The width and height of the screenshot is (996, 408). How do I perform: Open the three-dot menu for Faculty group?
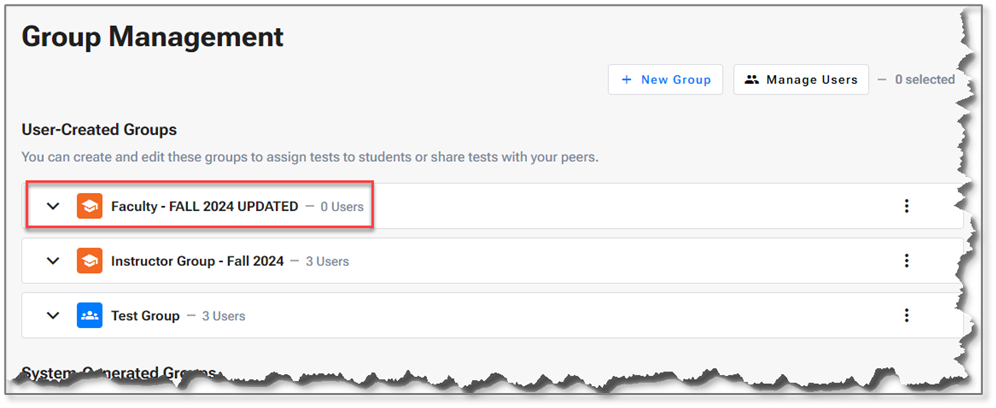906,206
